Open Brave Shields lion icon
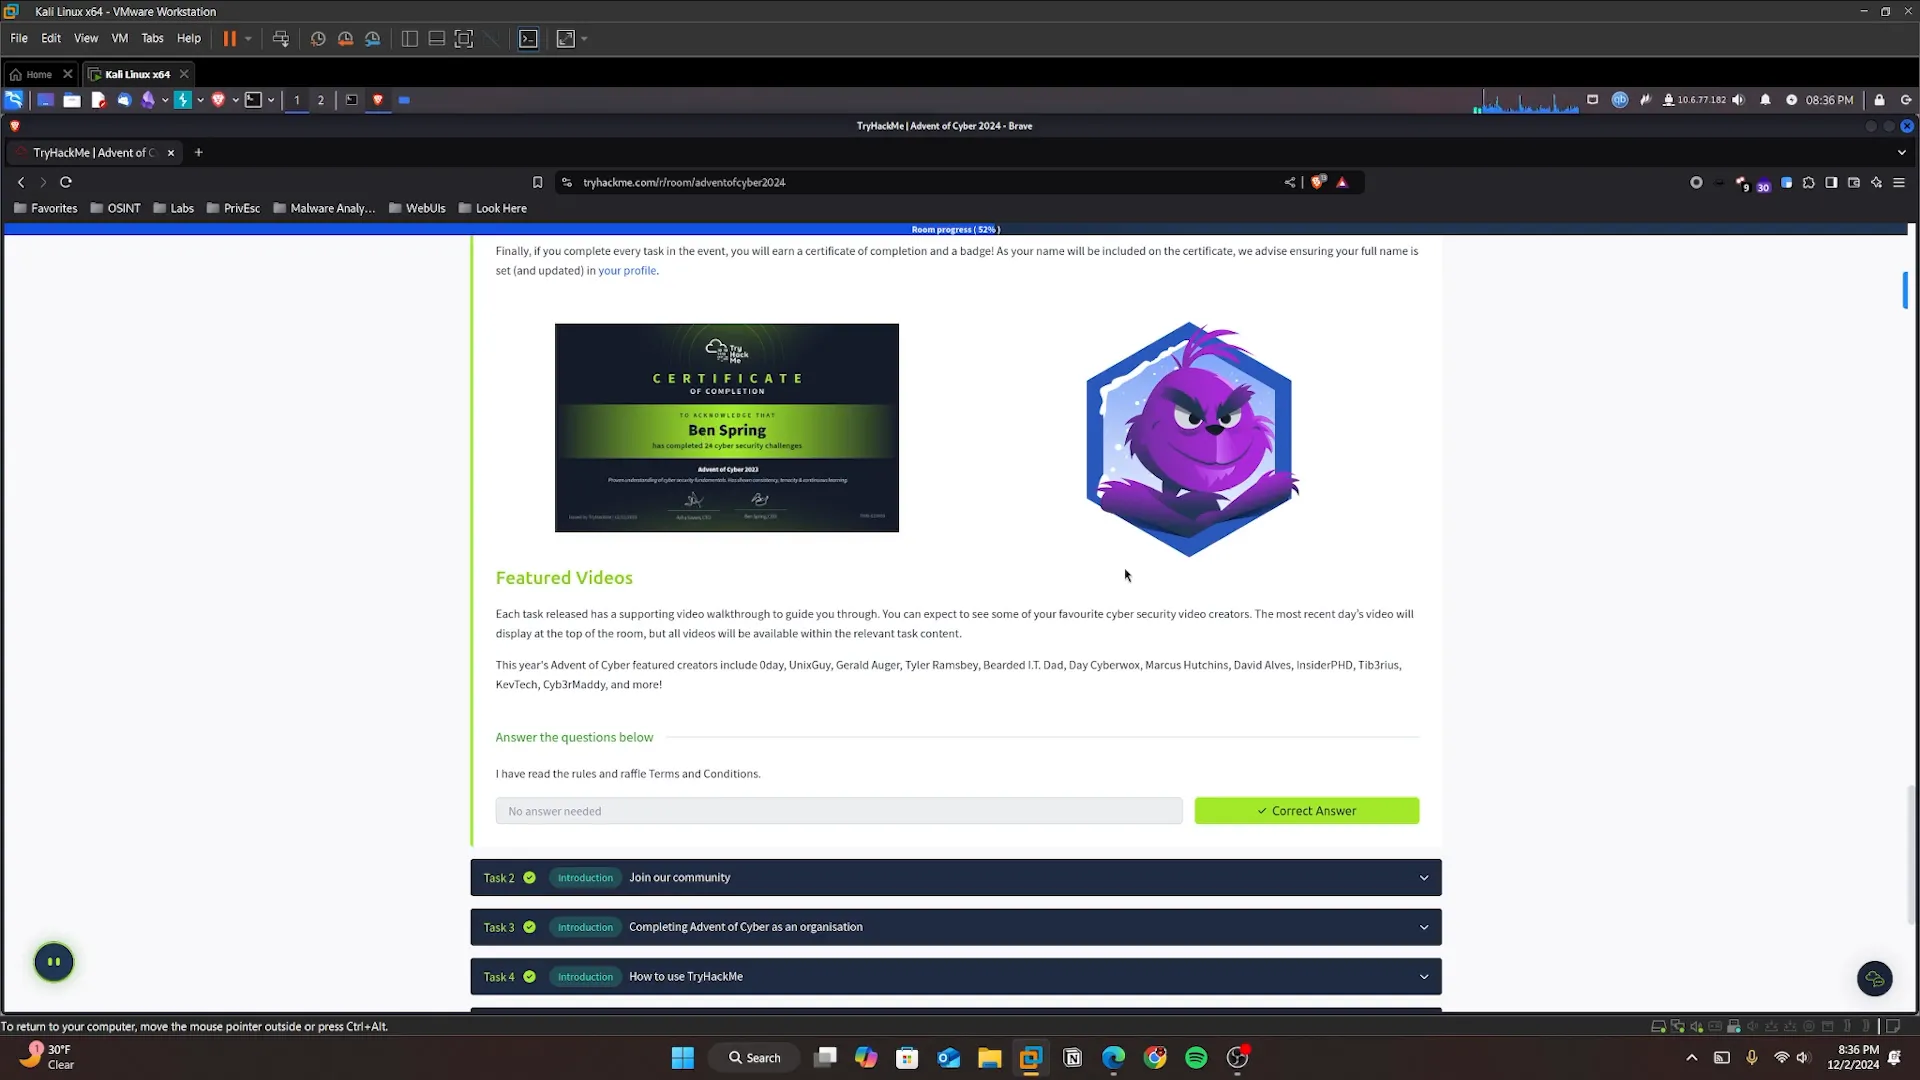Viewport: 1920px width, 1080px height. click(x=1318, y=182)
